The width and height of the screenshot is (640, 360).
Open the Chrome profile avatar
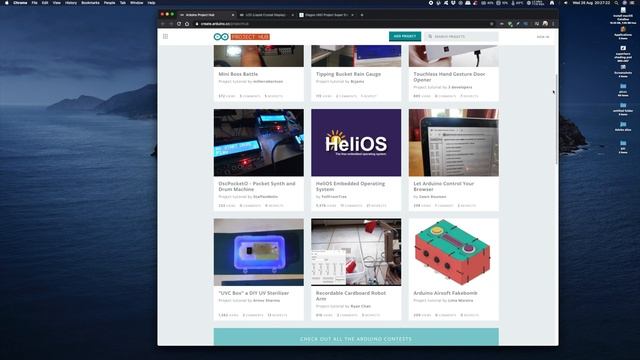click(x=545, y=24)
